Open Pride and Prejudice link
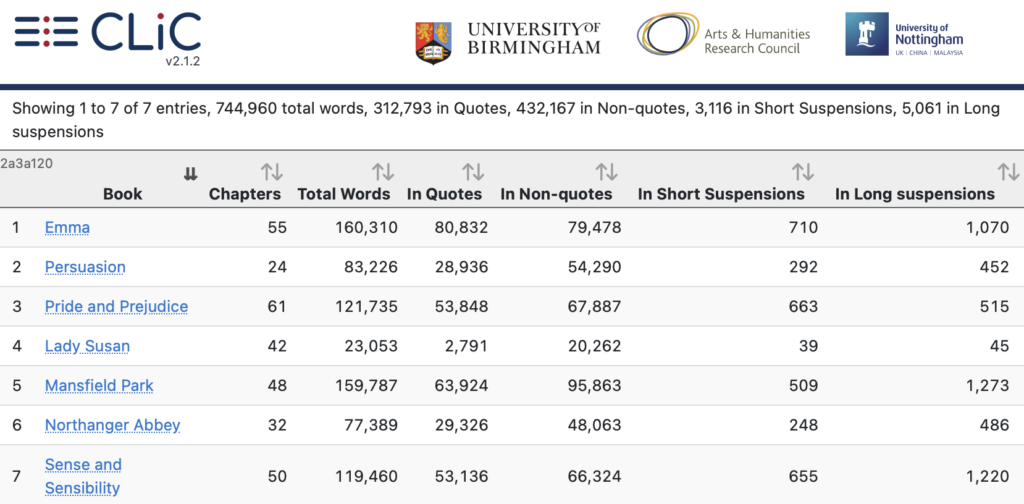This screenshot has height=504, width=1024. pos(116,306)
